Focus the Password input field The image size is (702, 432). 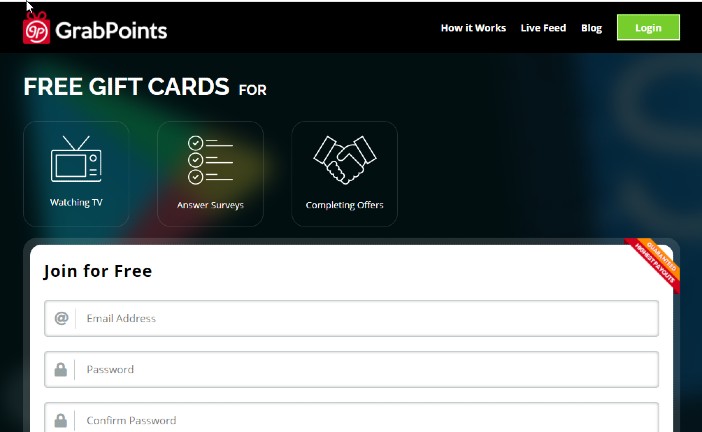351,369
